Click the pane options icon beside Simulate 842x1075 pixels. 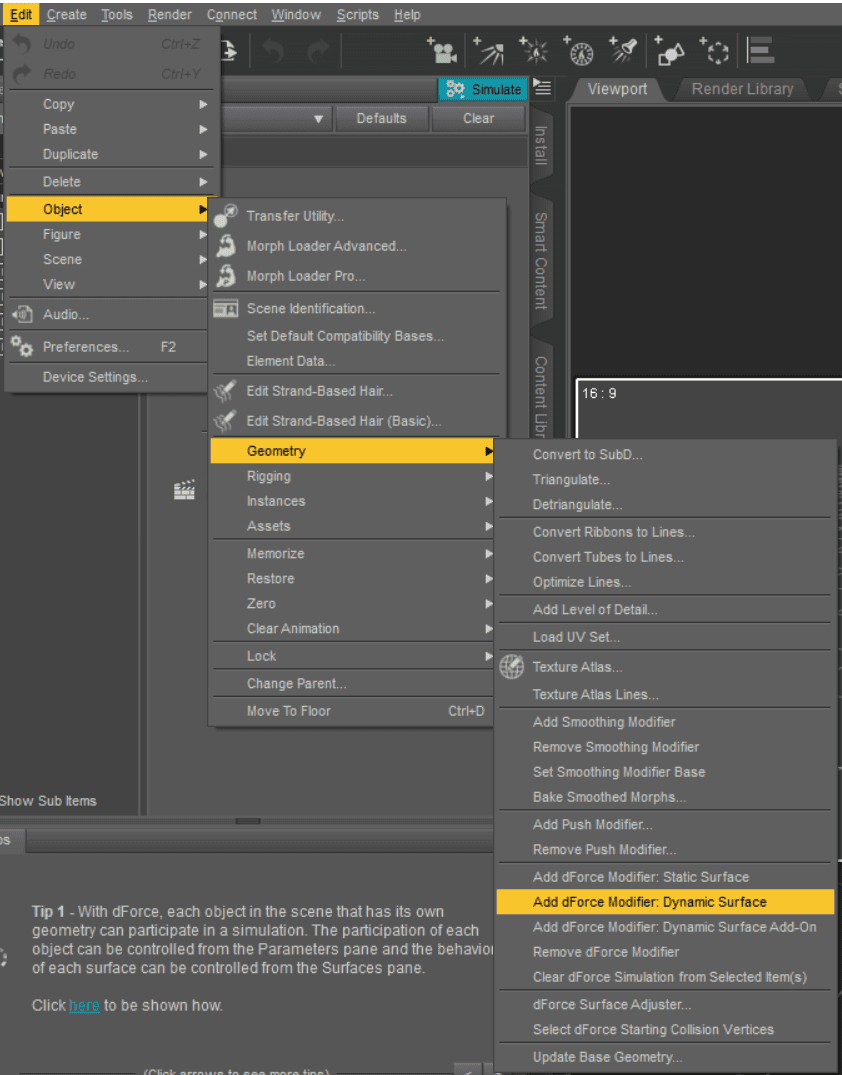(542, 88)
